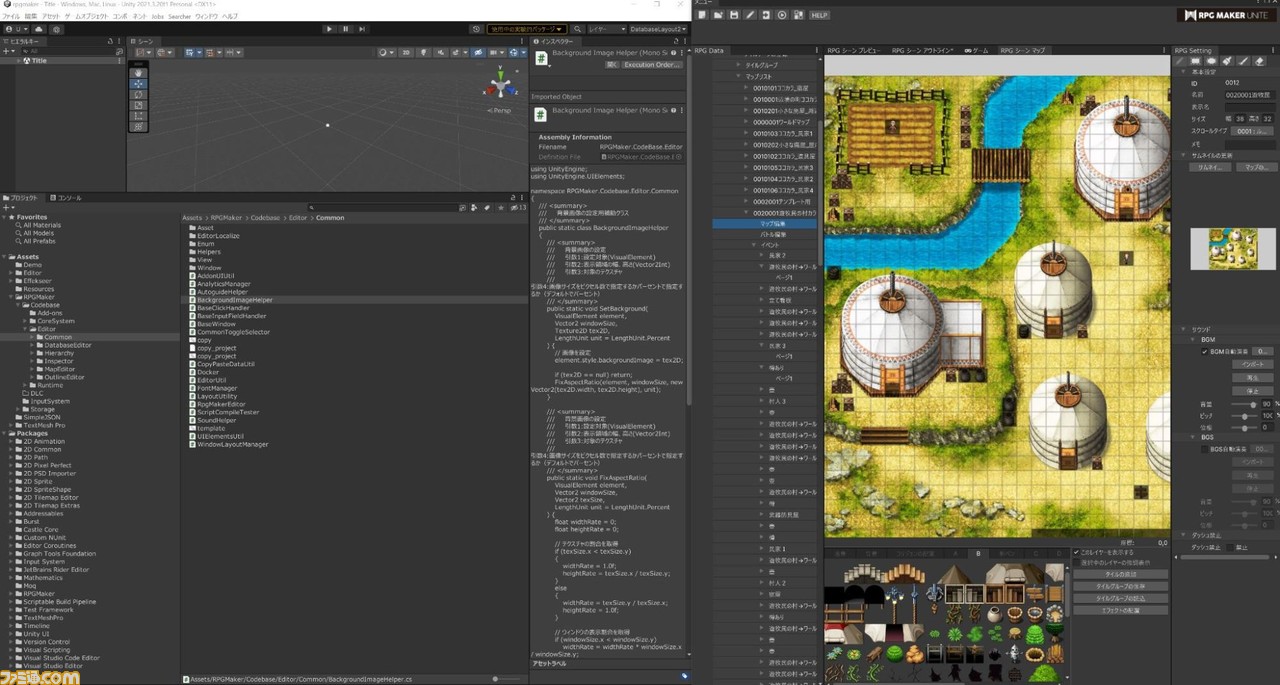Click the Unity Step button
The width and height of the screenshot is (1280, 685).
[363, 29]
